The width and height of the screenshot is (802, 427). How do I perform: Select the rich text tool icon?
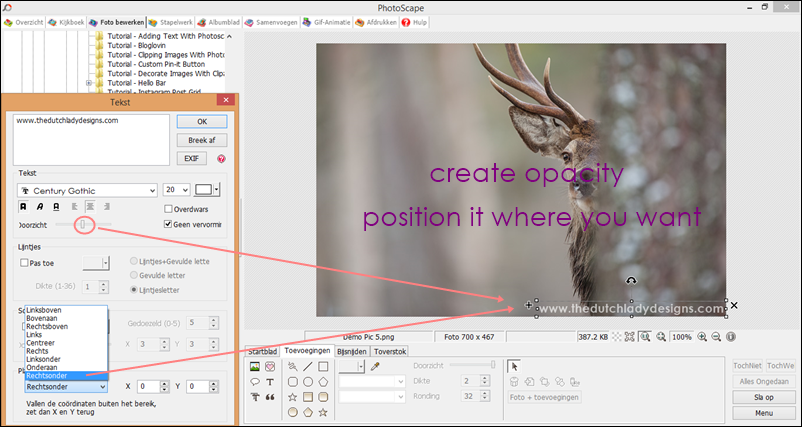click(255, 397)
